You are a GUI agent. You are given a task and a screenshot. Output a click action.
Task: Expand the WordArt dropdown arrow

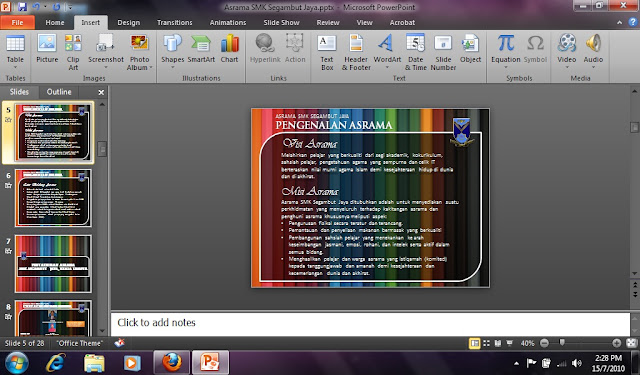[387, 67]
